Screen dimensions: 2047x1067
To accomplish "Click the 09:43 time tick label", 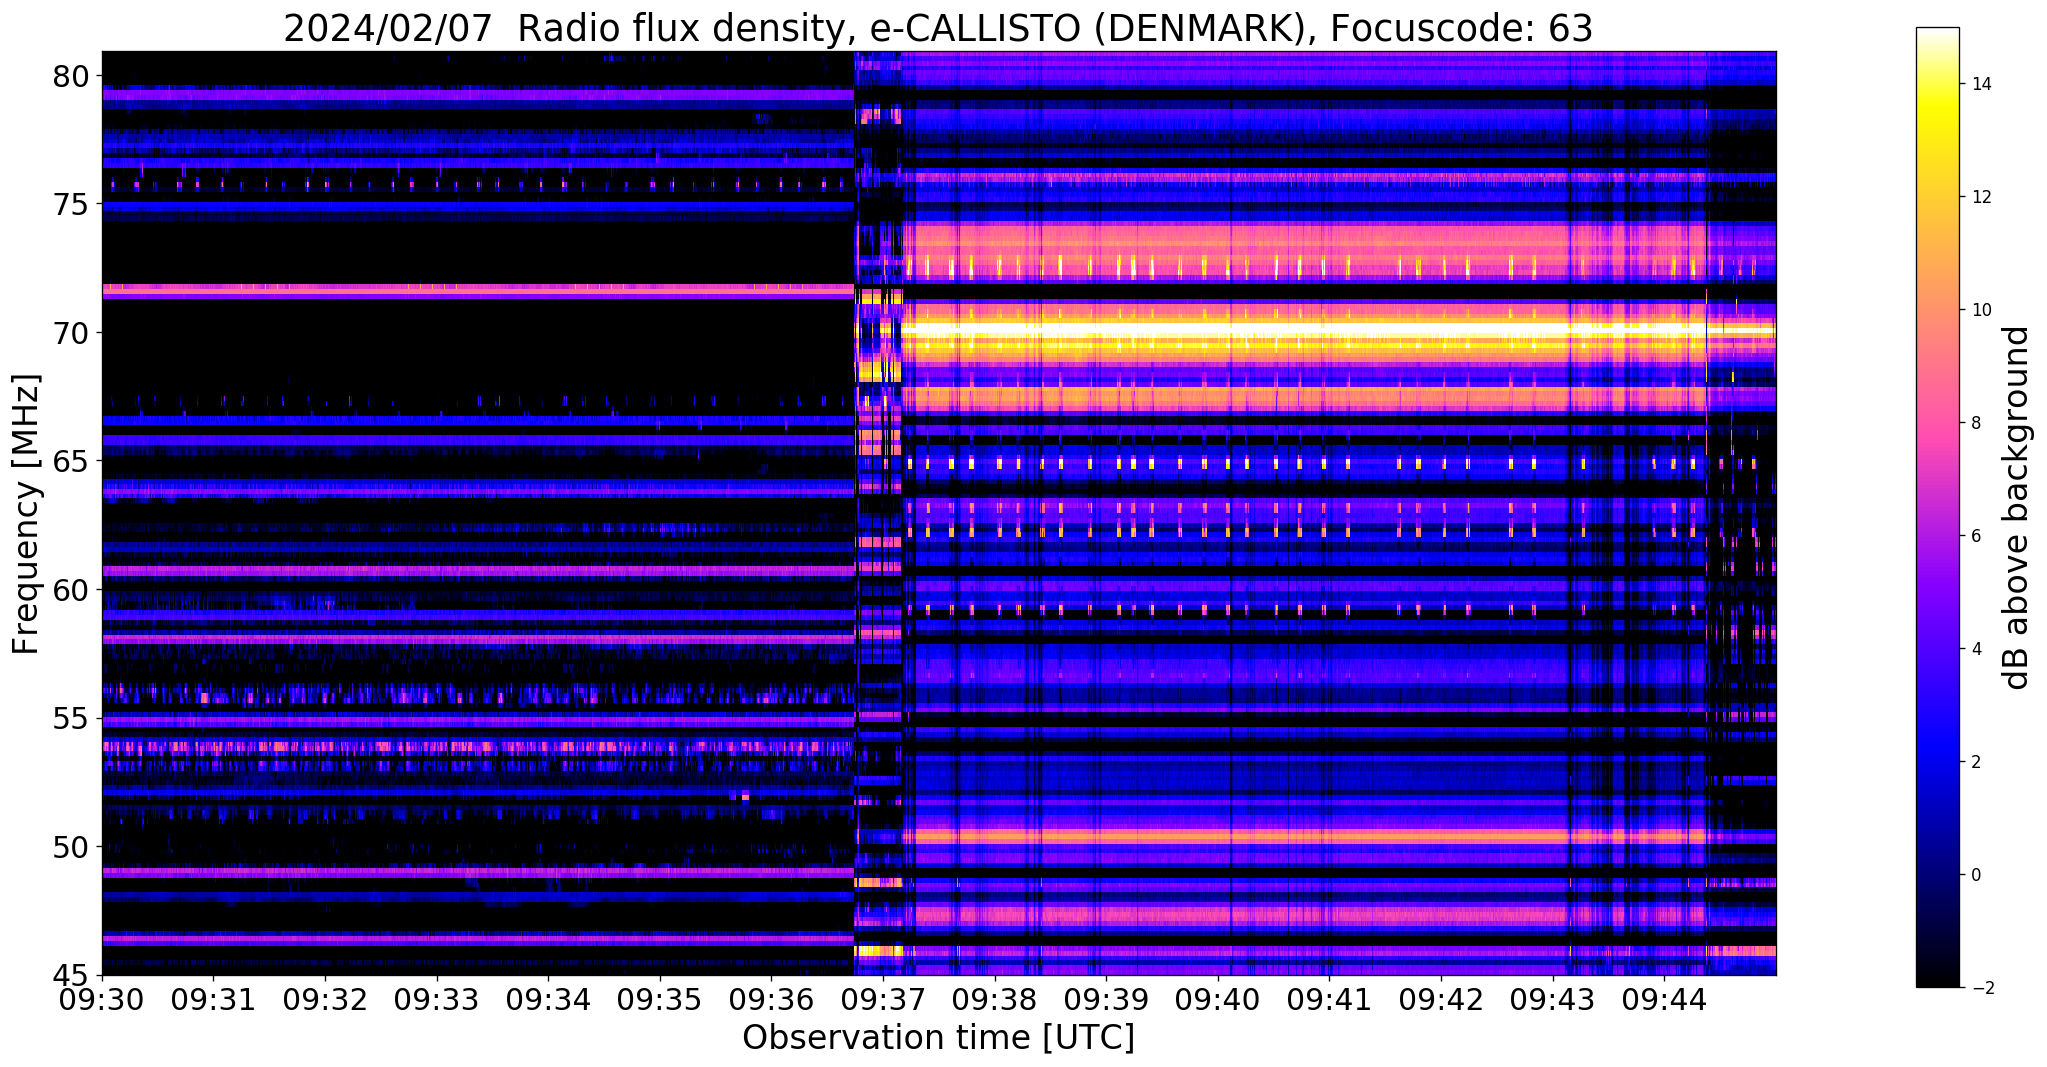I will pyautogui.click(x=1552, y=1000).
